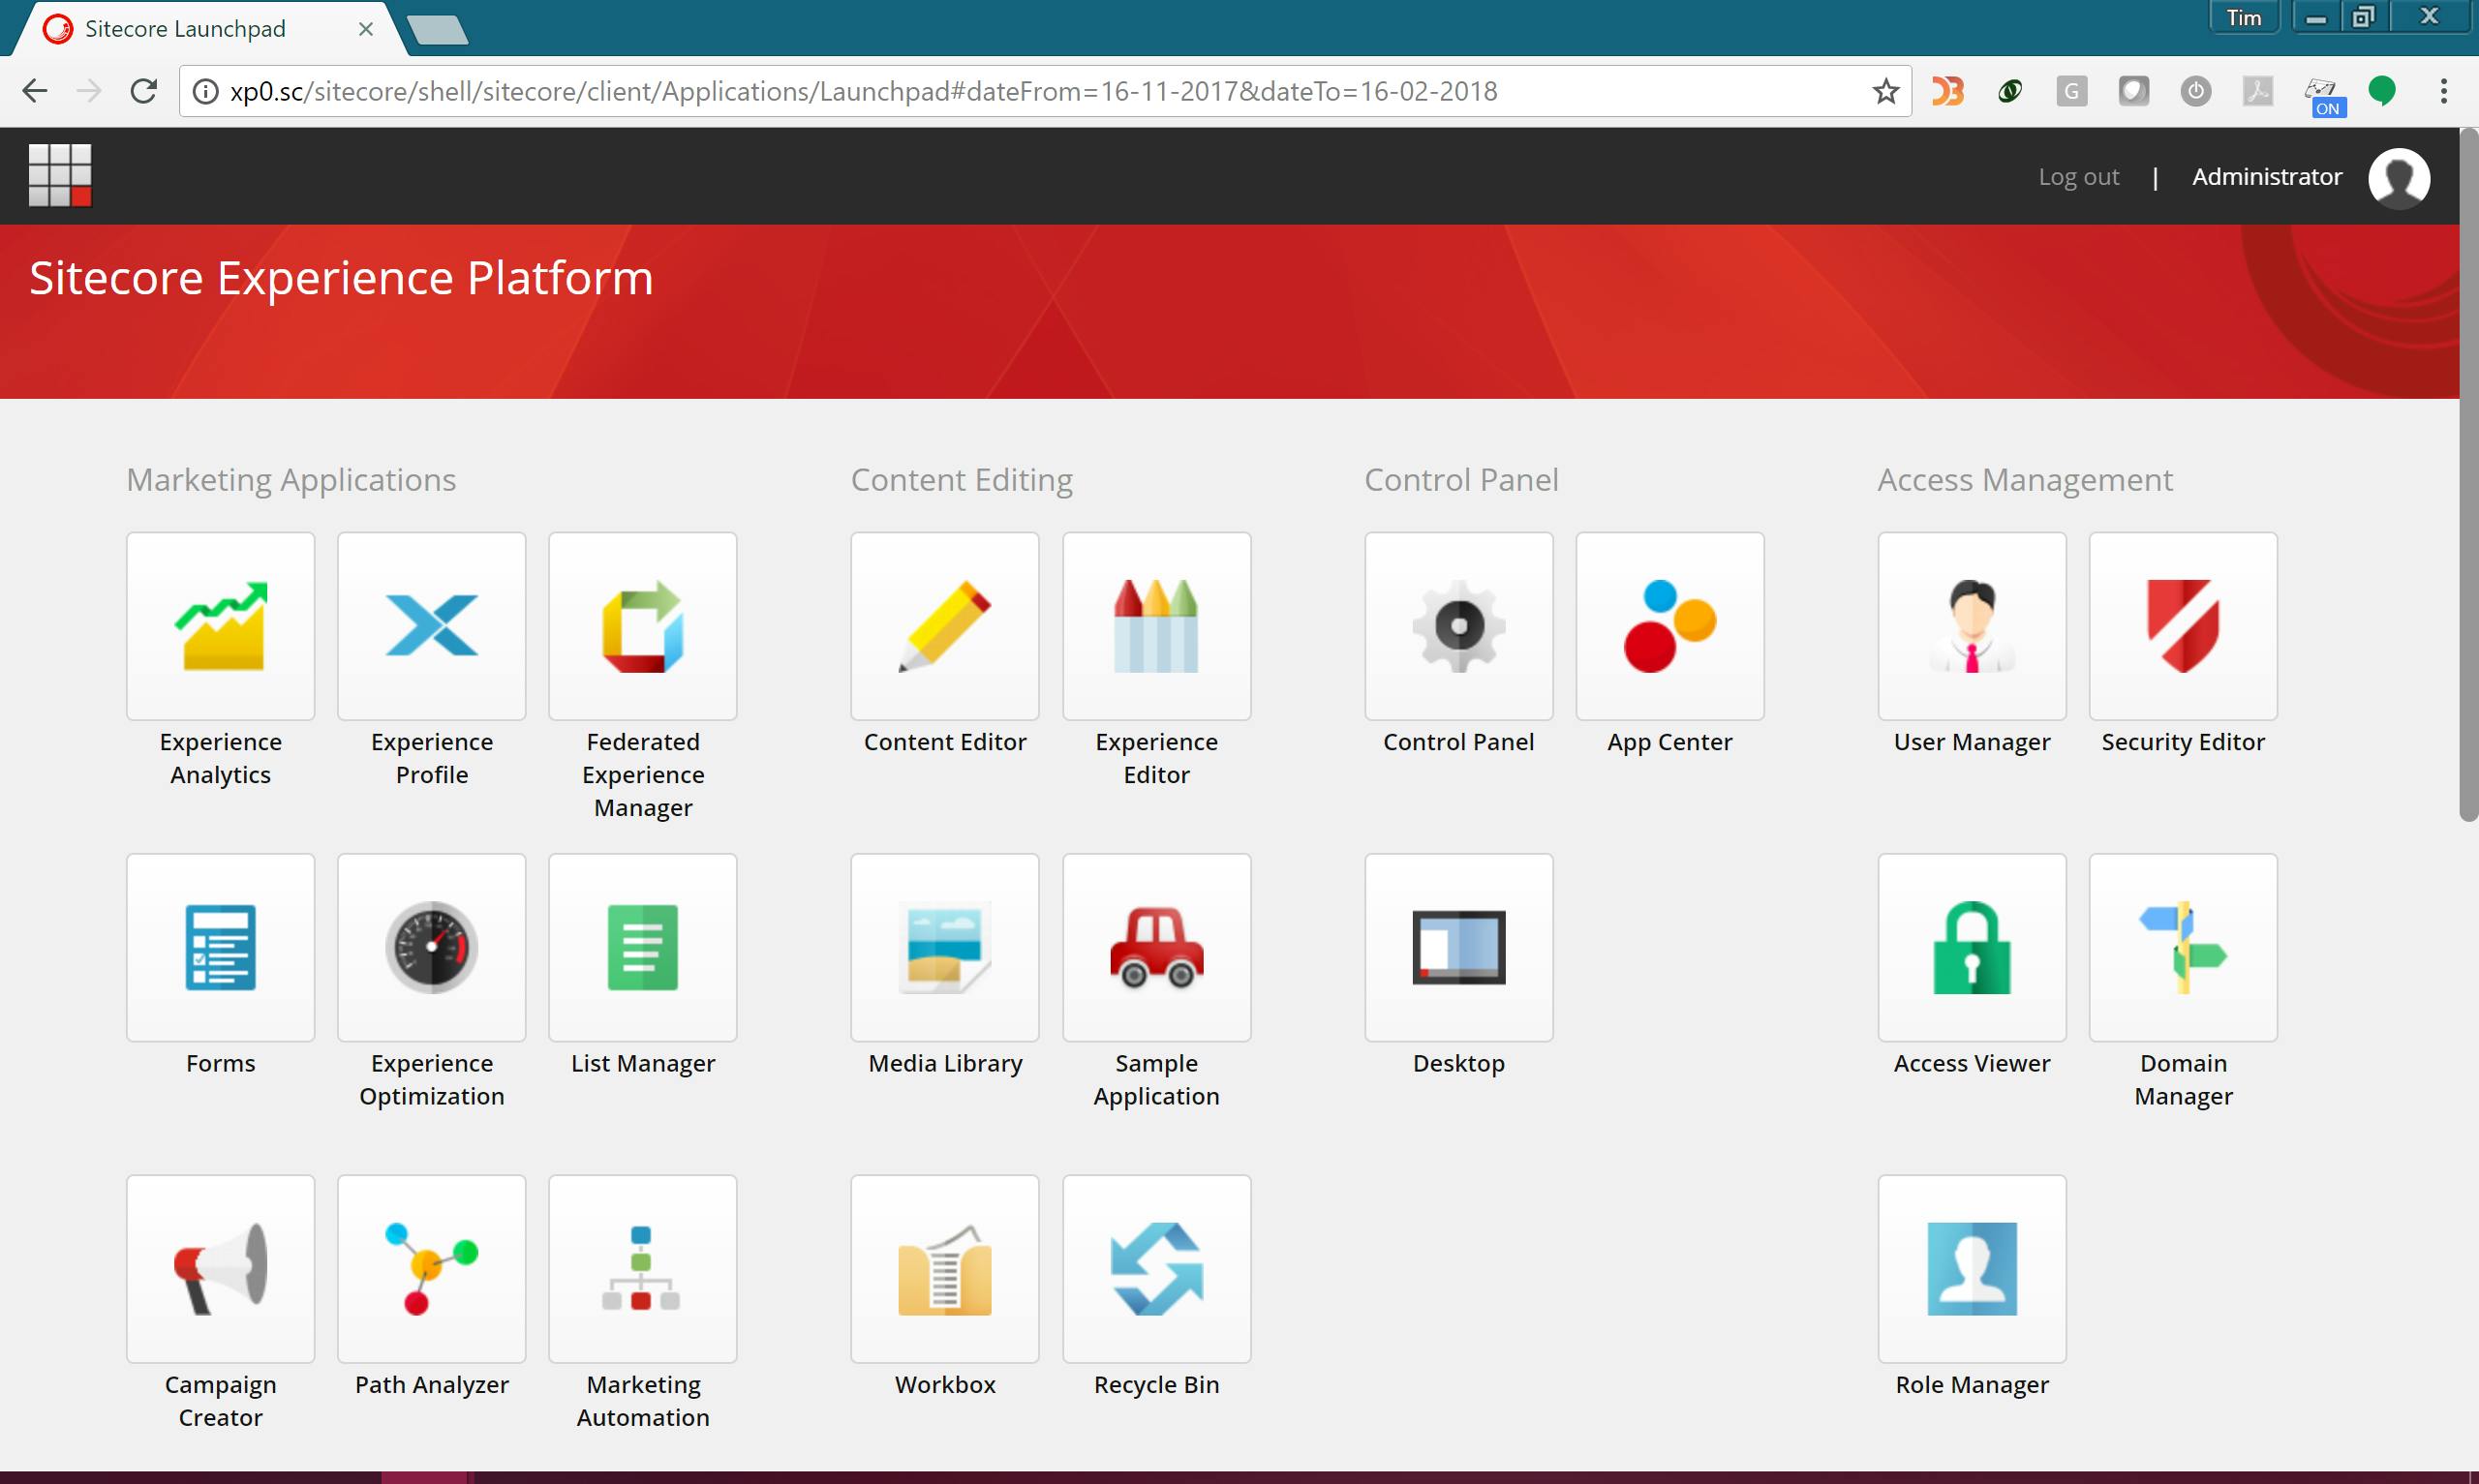
Task: Open a new browser tab
Action: coord(438,30)
